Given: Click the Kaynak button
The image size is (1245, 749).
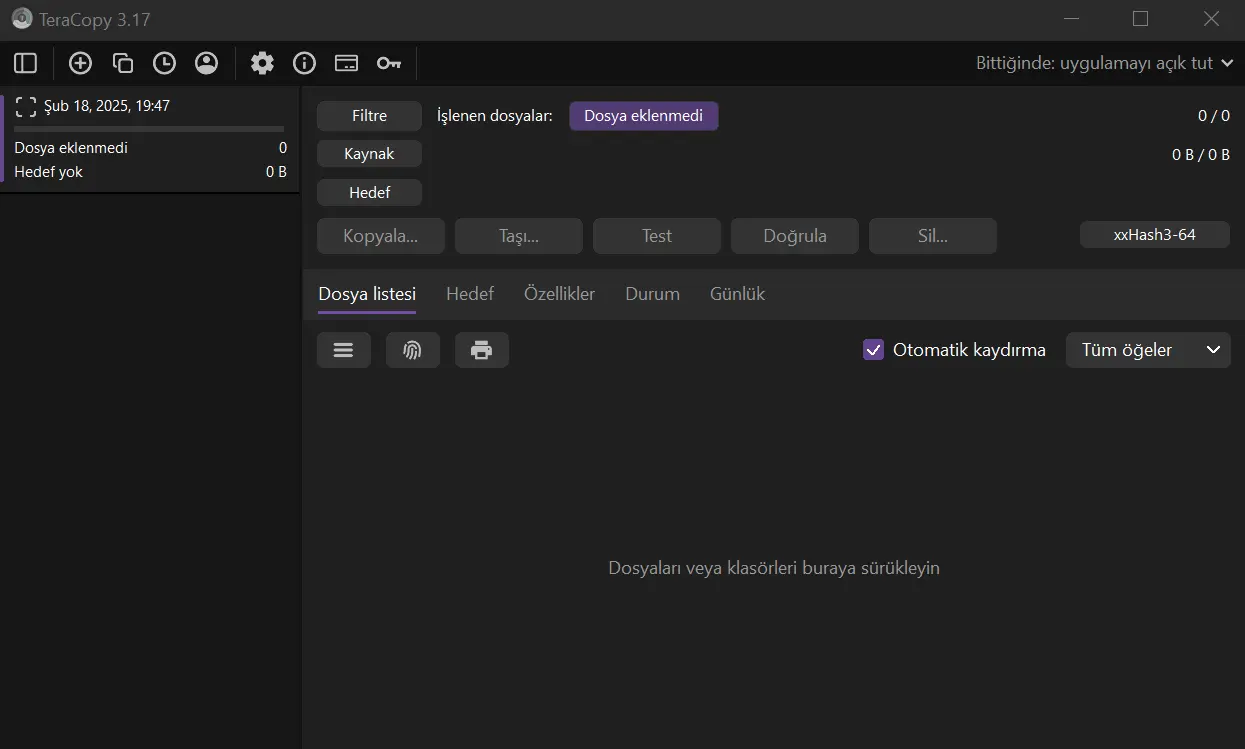Looking at the screenshot, I should (x=369, y=154).
